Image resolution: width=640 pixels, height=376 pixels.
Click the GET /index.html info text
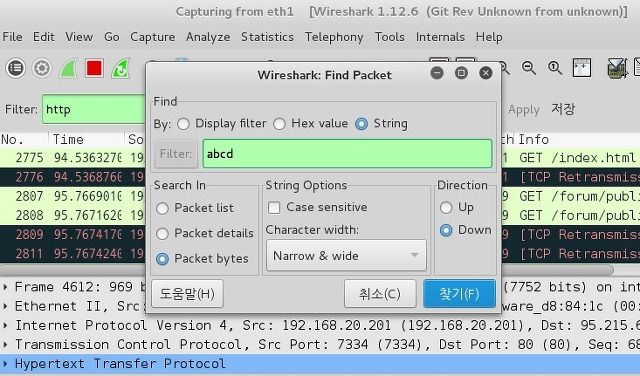pos(577,158)
